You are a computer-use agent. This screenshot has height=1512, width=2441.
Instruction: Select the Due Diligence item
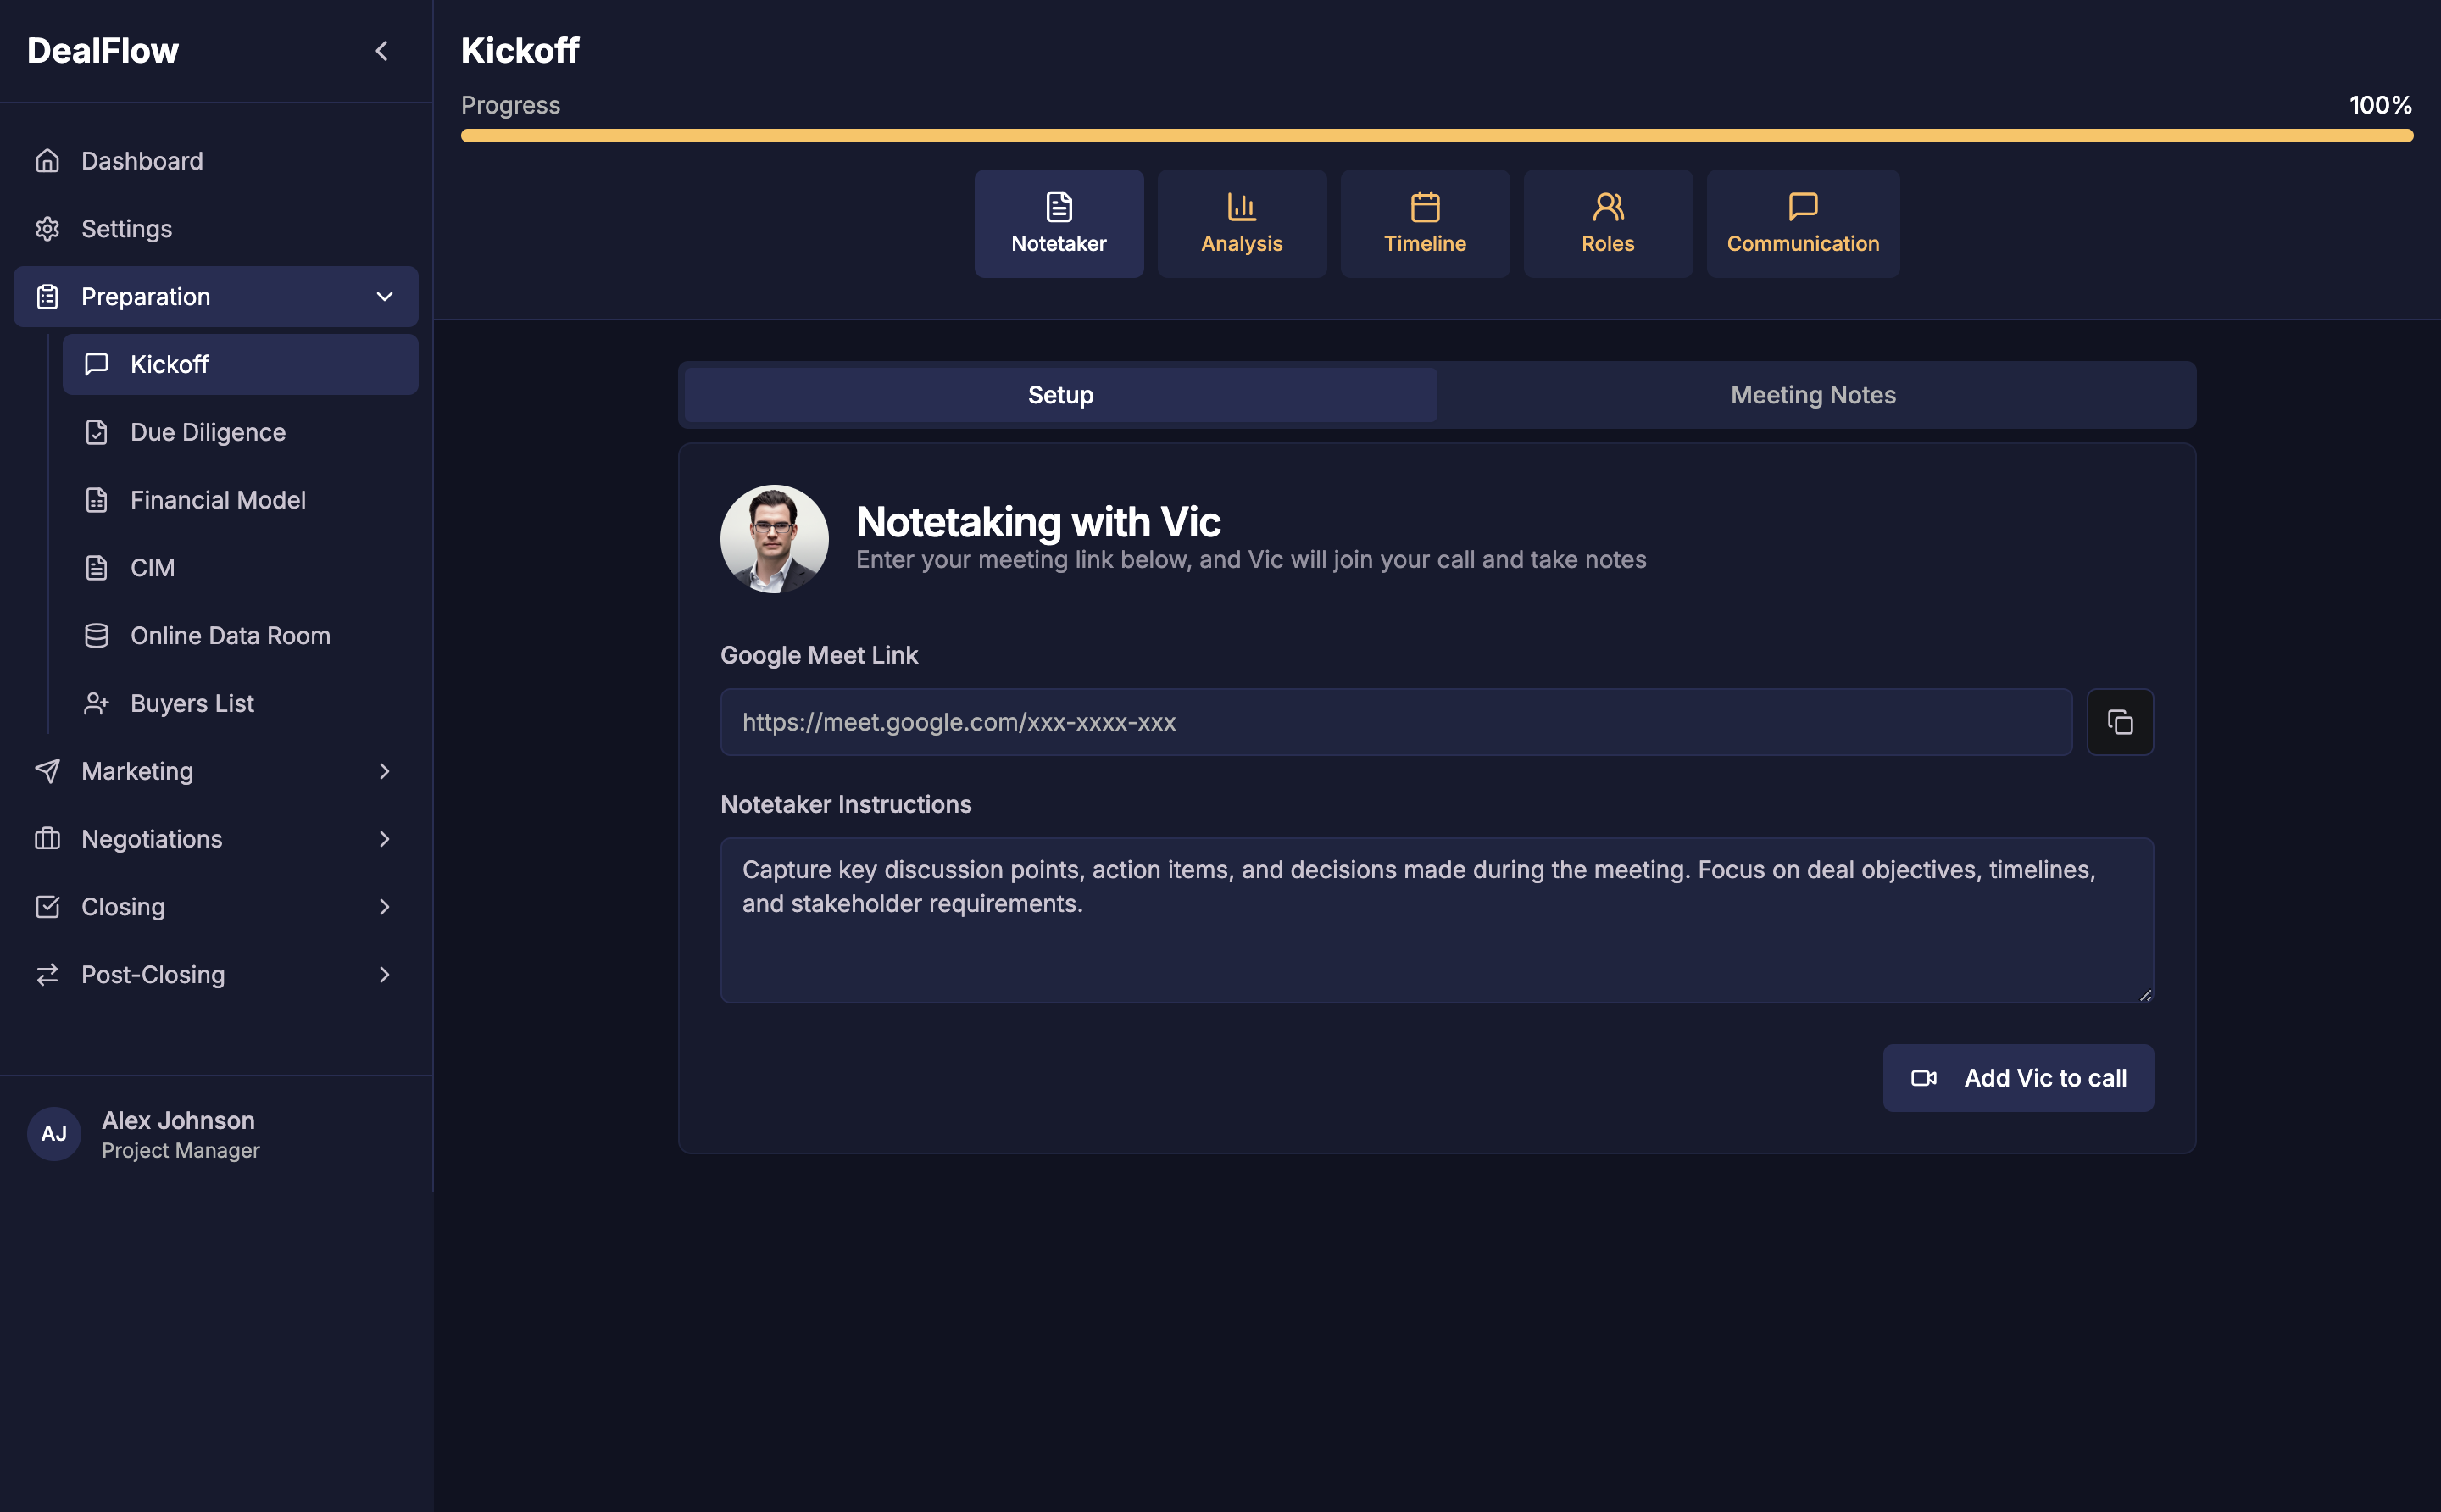tap(207, 431)
